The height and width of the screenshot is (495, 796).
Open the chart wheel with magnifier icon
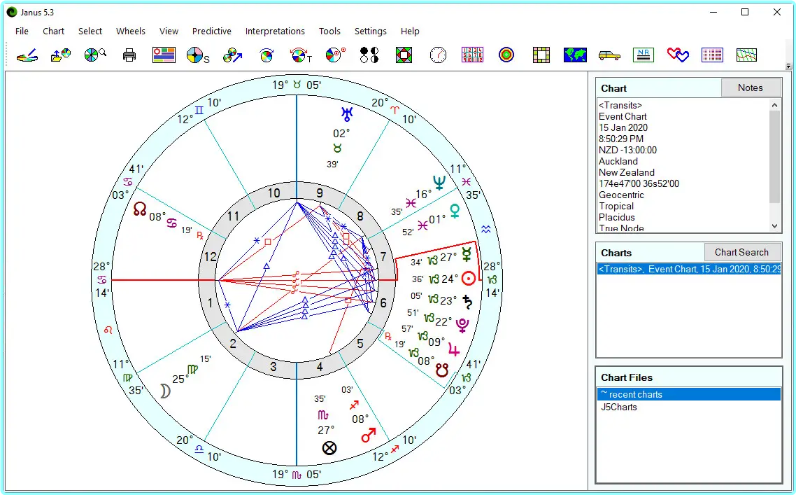click(x=95, y=54)
